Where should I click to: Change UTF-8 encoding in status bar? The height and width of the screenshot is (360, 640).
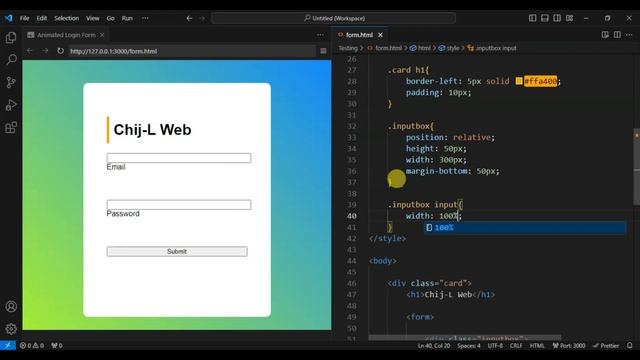[495, 345]
